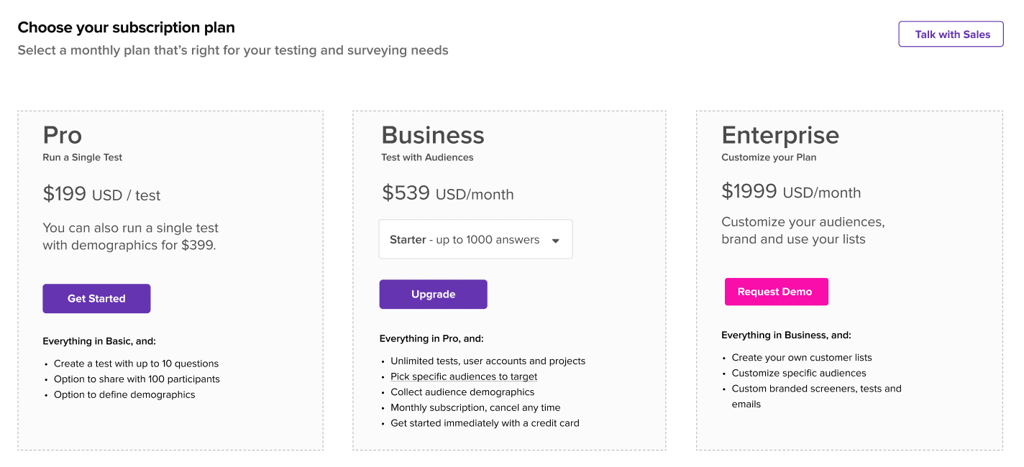
Task: Select the Business plan heading
Action: click(433, 135)
